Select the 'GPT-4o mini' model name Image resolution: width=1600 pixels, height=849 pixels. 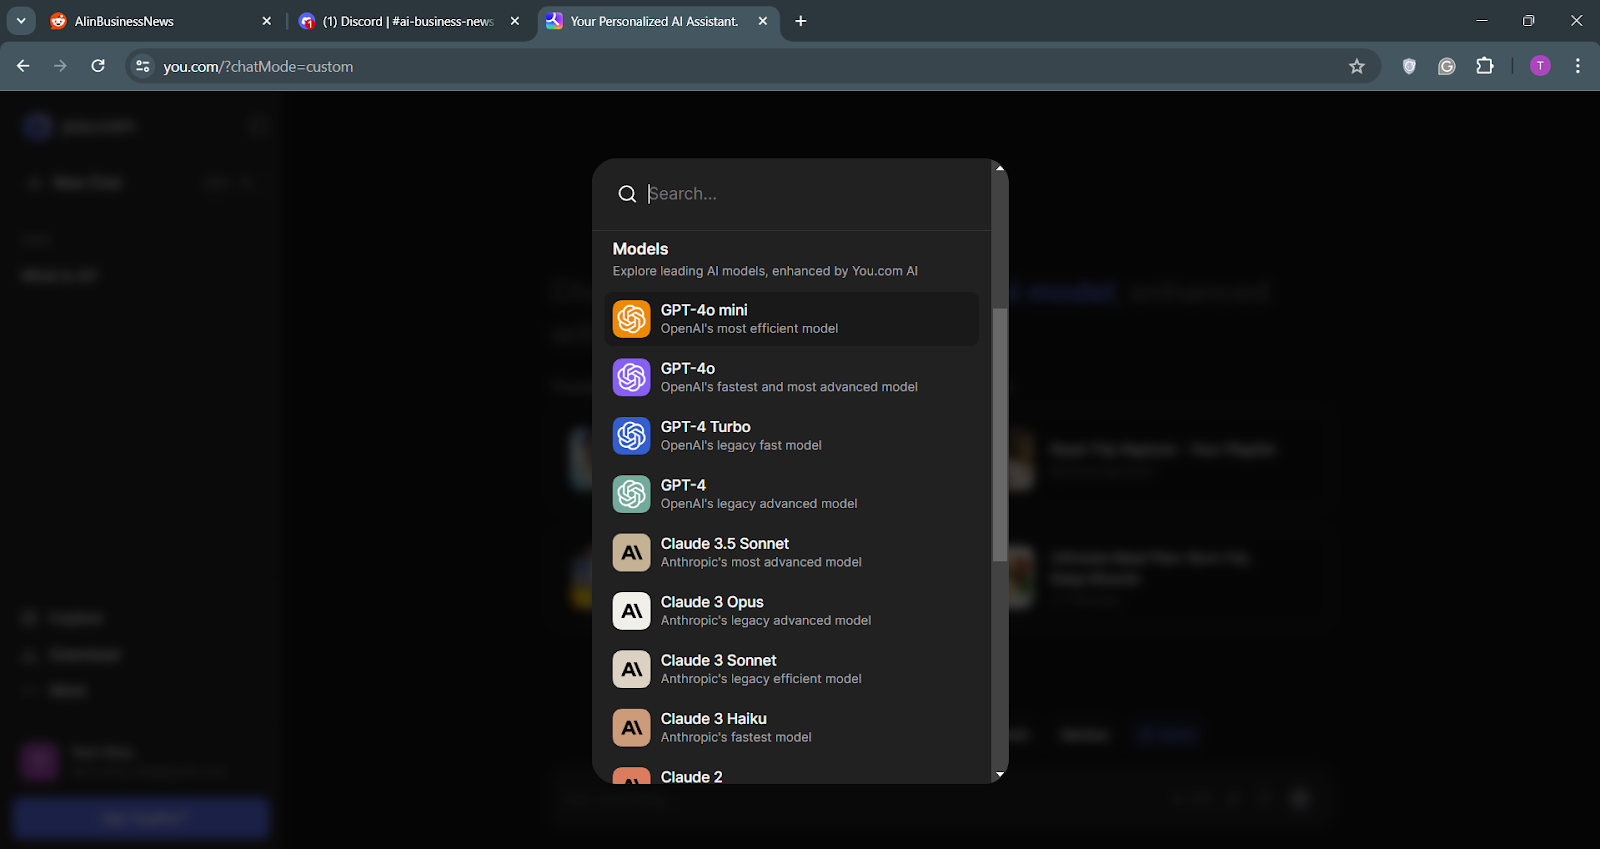tap(704, 310)
